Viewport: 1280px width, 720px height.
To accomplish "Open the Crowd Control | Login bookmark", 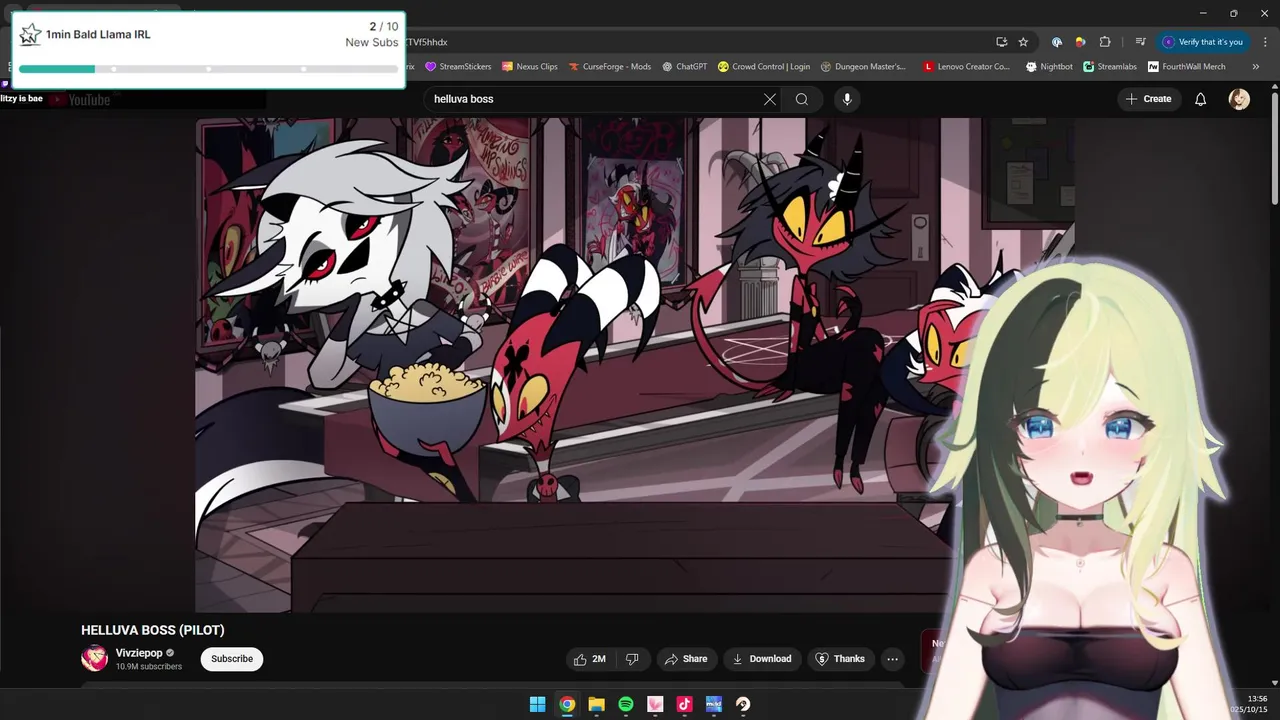I will tap(764, 67).
